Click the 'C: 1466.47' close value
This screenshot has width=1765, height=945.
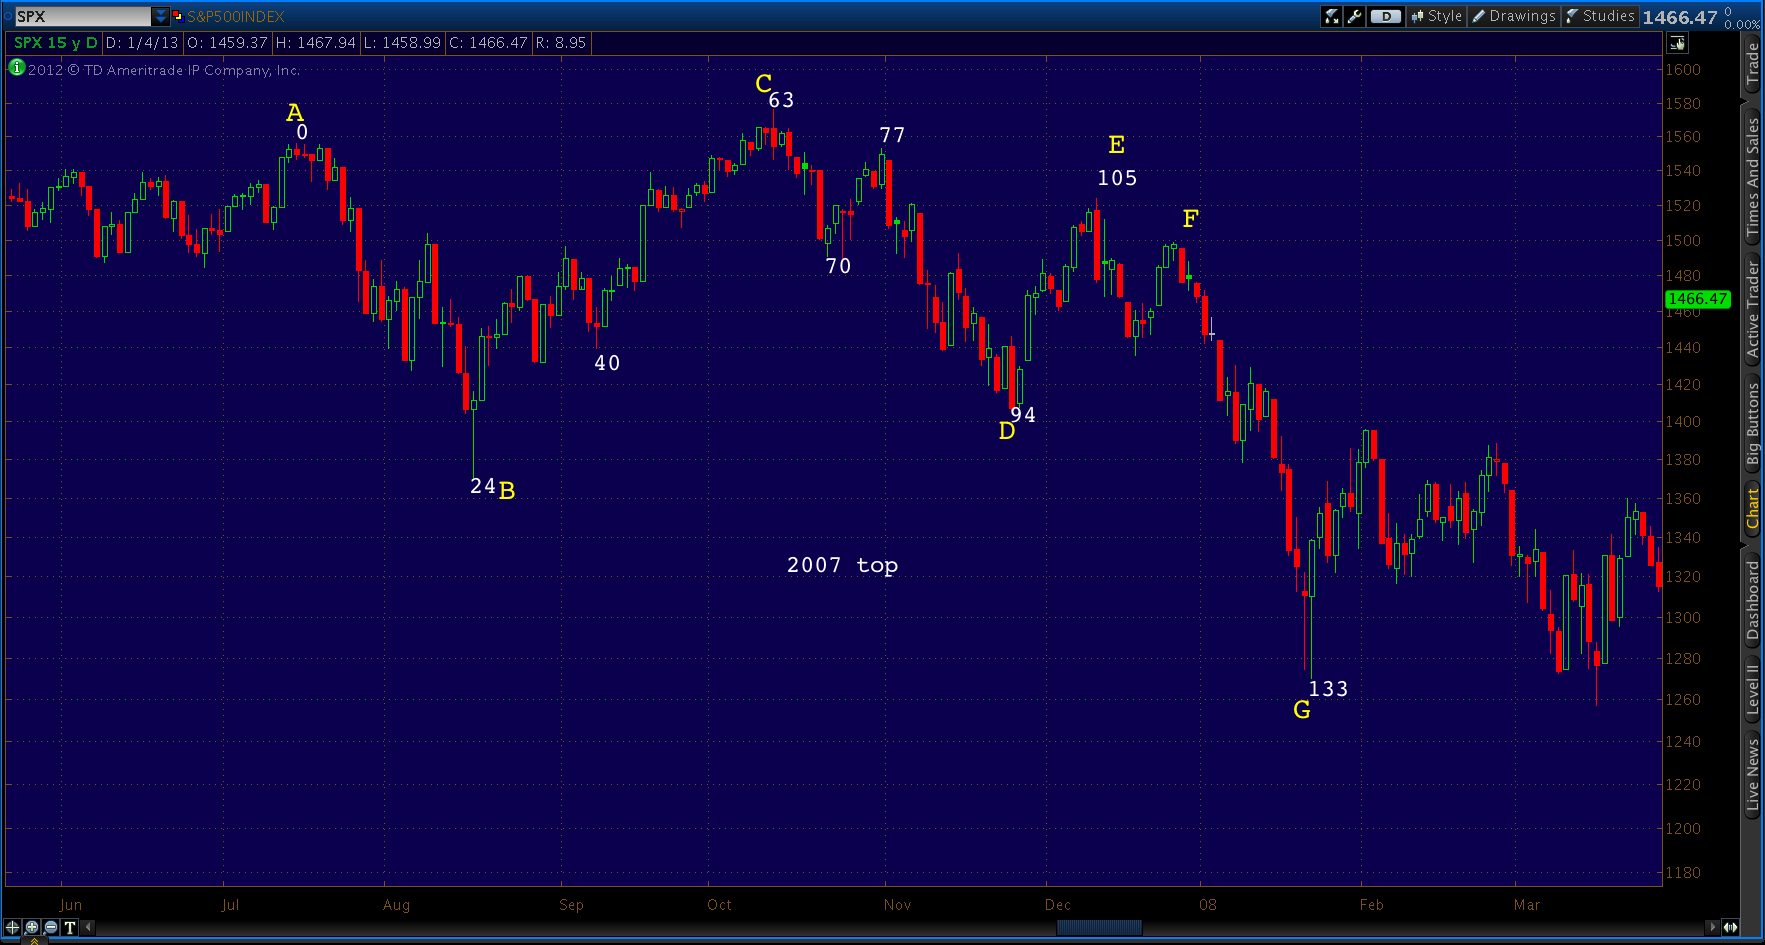click(488, 43)
